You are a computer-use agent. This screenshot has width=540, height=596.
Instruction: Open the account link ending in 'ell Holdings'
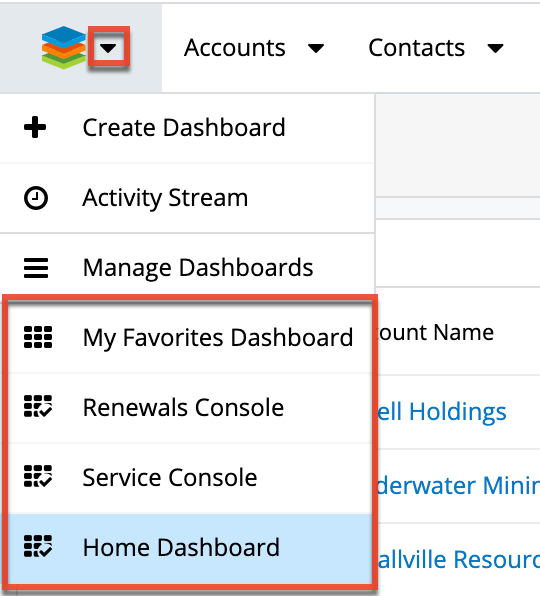442,412
